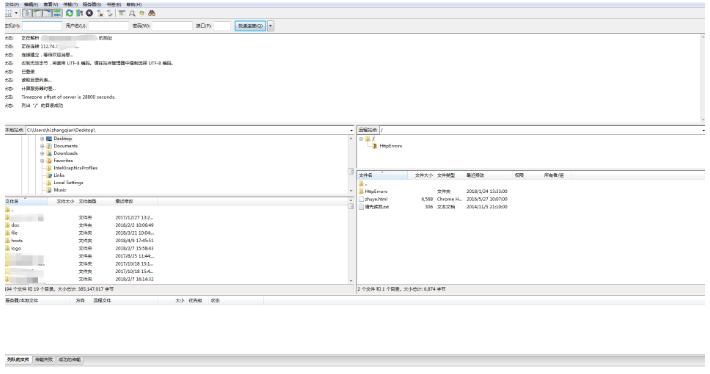Switch to the 传输失败 failed transfers tab
This screenshot has width=710, height=374.
[x=44, y=360]
